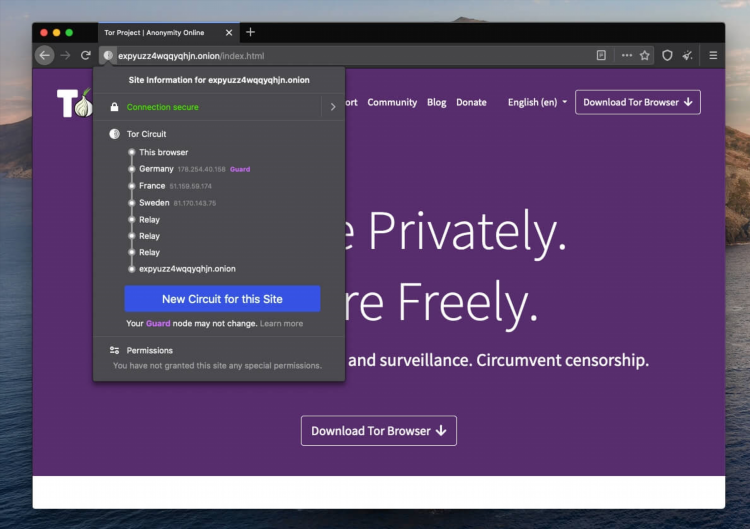Viewport: 750px width, 529px height.
Task: Click the Germany guard node row
Action: coord(189,169)
